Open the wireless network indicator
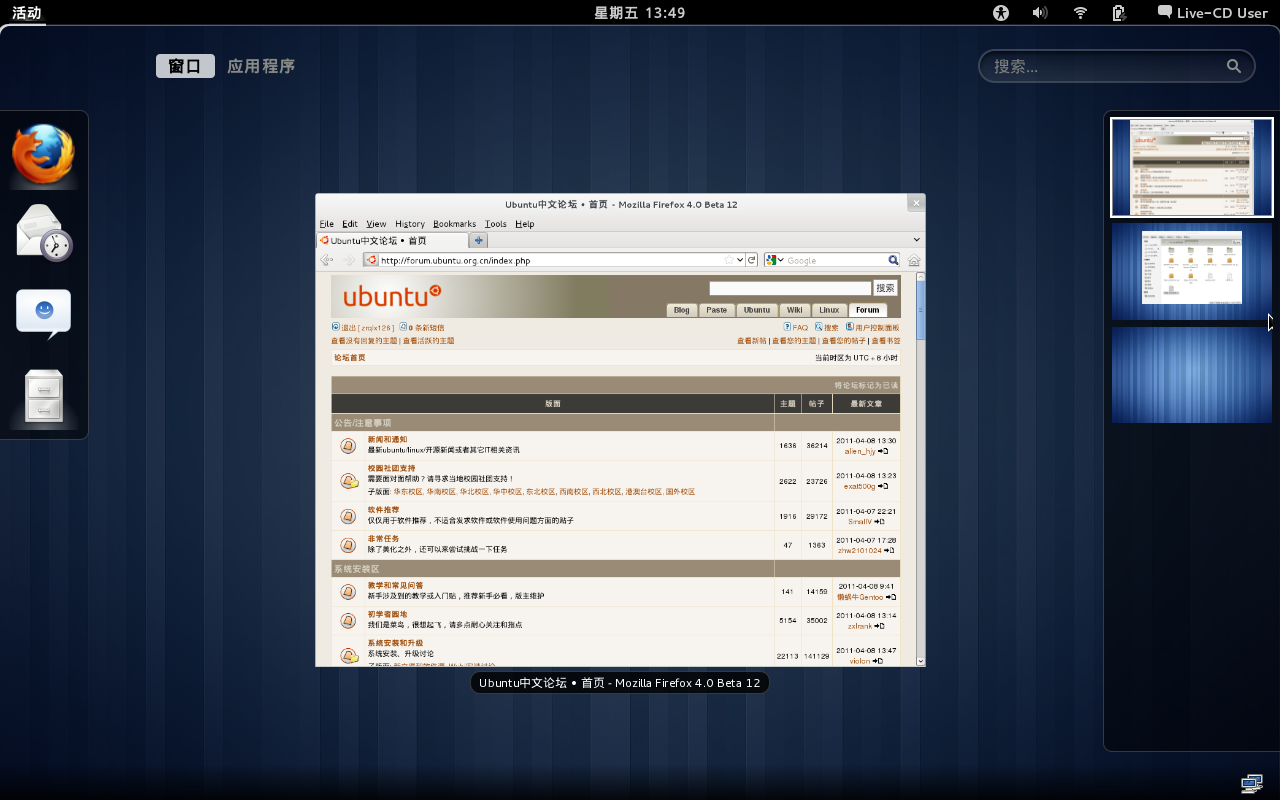The height and width of the screenshot is (800, 1280). [x=1080, y=13]
